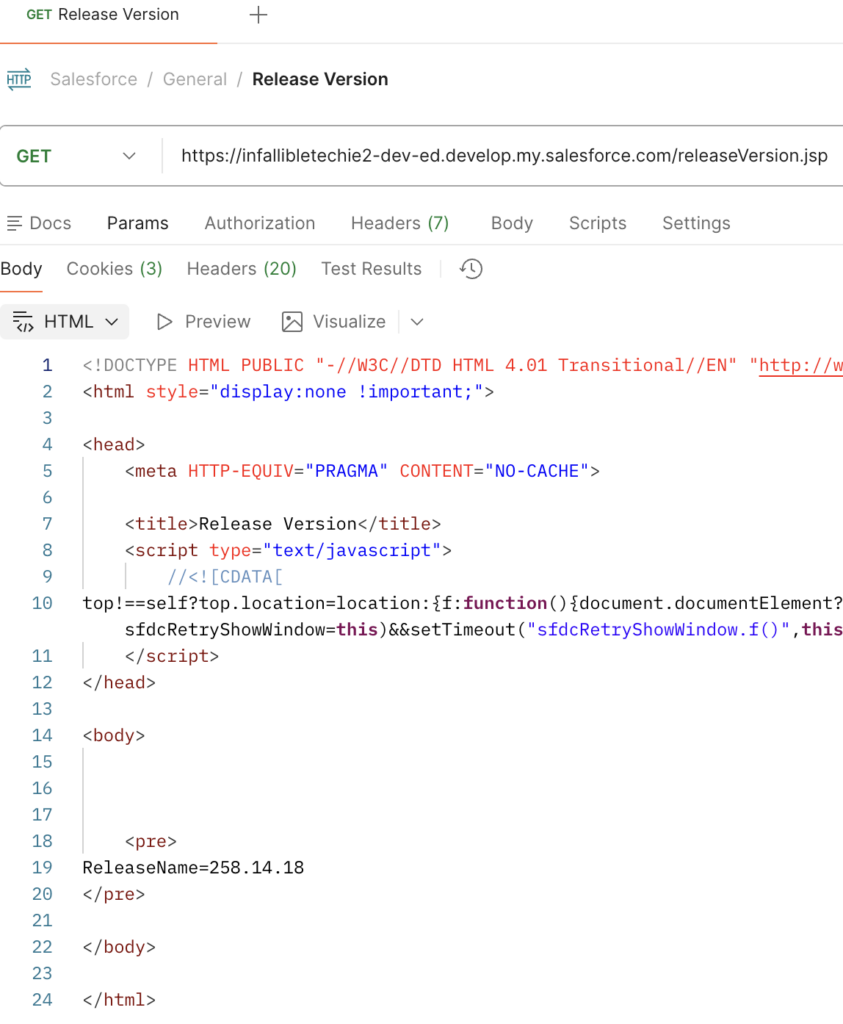Screen dimensions: 843x1024
Task: Click the closing </html> tag on line 24
Action: (x=119, y=1000)
